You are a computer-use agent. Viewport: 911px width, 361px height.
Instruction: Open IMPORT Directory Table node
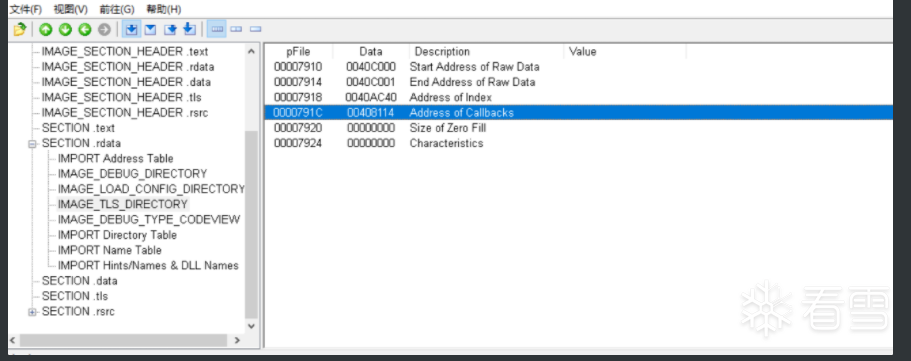117,235
